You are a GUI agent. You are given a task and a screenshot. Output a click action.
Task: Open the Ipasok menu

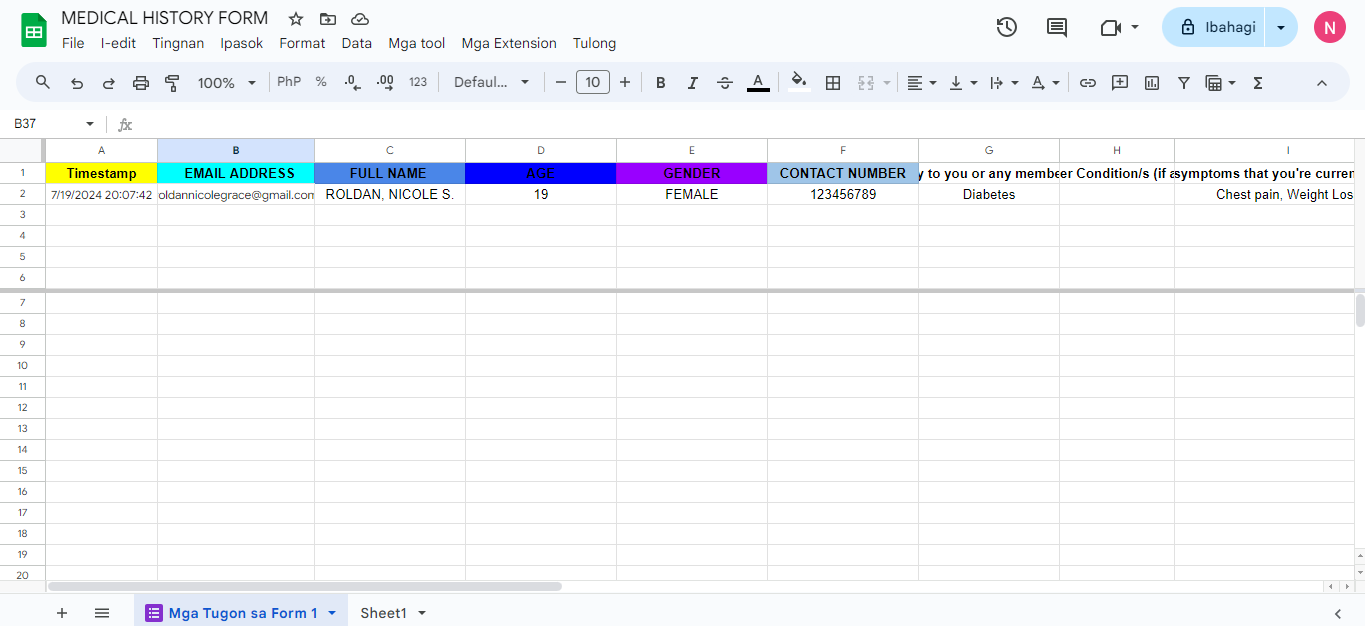(x=242, y=43)
